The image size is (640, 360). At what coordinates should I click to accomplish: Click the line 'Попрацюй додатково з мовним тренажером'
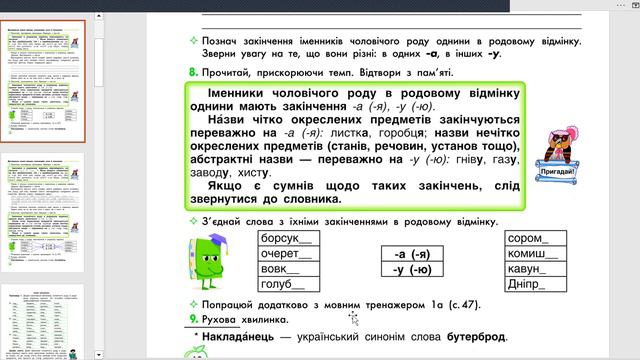[341, 305]
